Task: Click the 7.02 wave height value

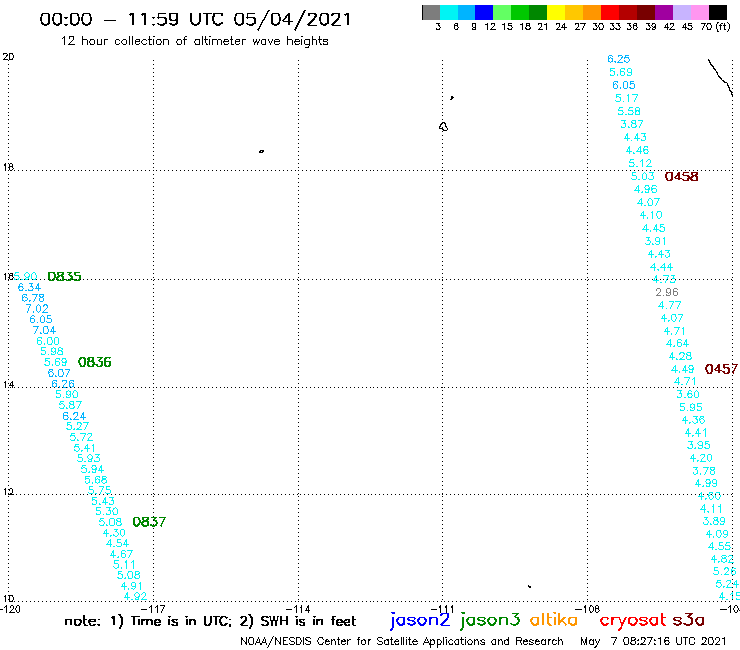Action: pyautogui.click(x=37, y=309)
